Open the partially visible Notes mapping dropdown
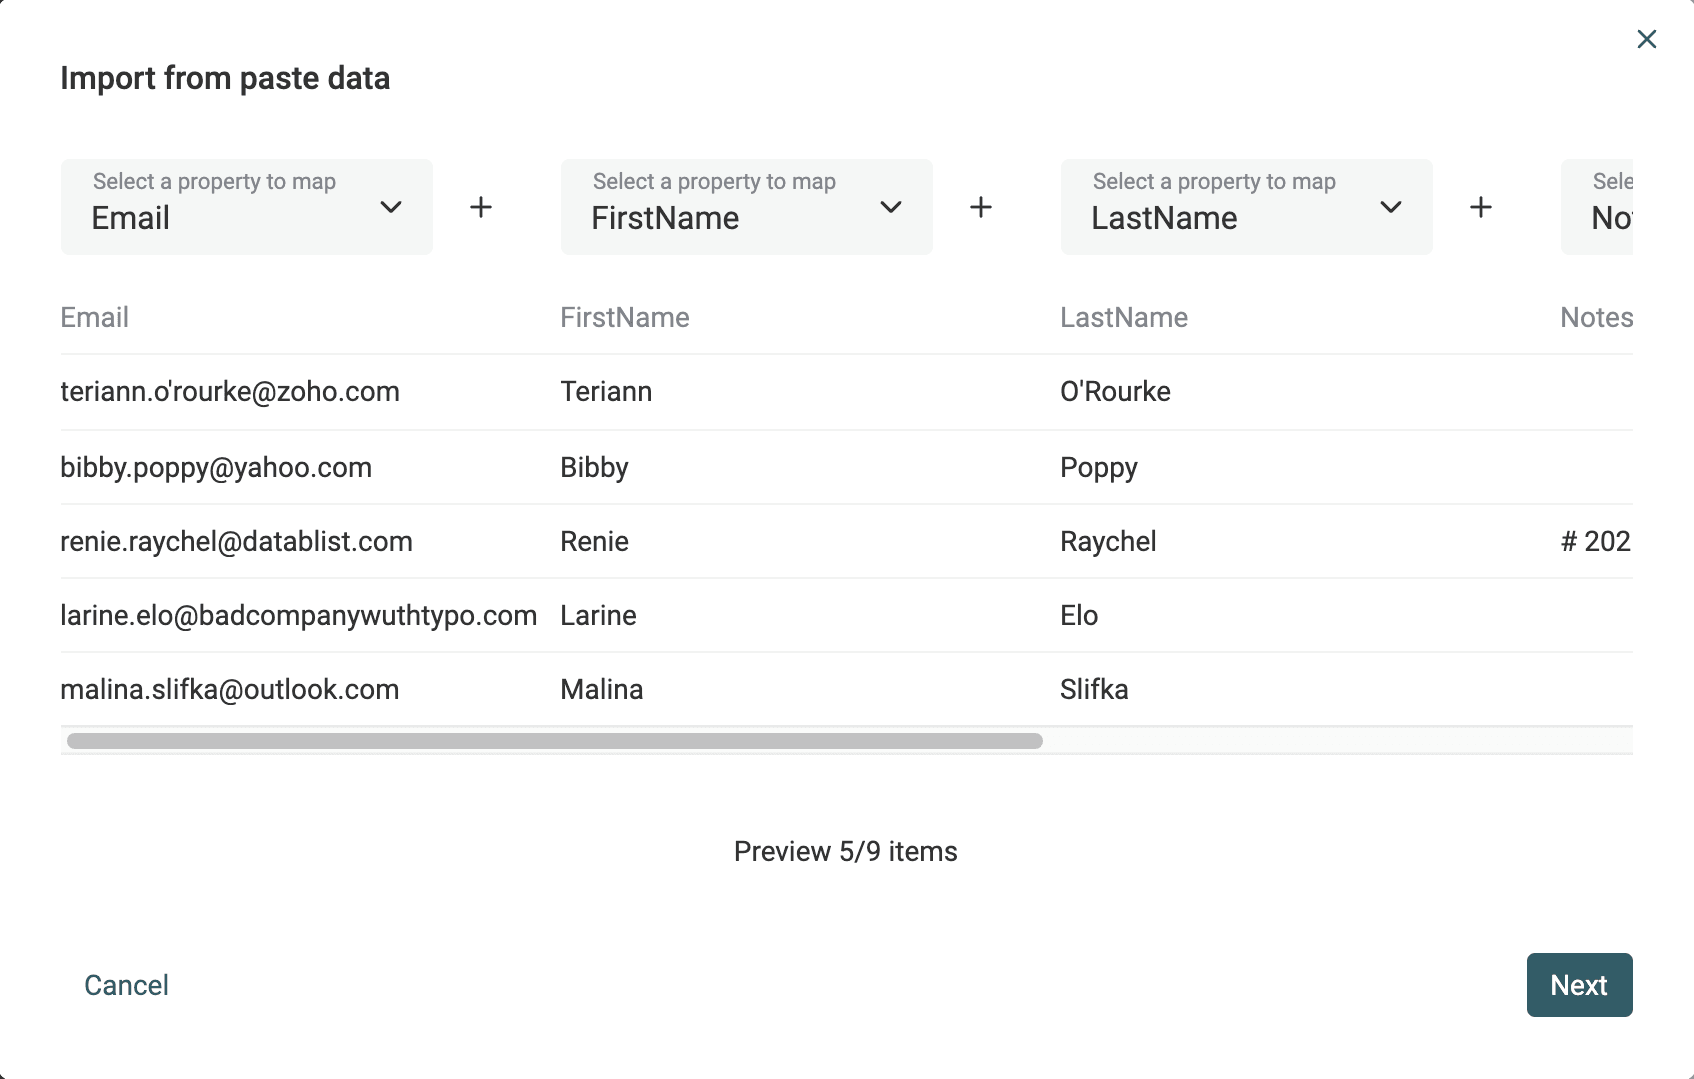This screenshot has height=1079, width=1694. [1600, 207]
